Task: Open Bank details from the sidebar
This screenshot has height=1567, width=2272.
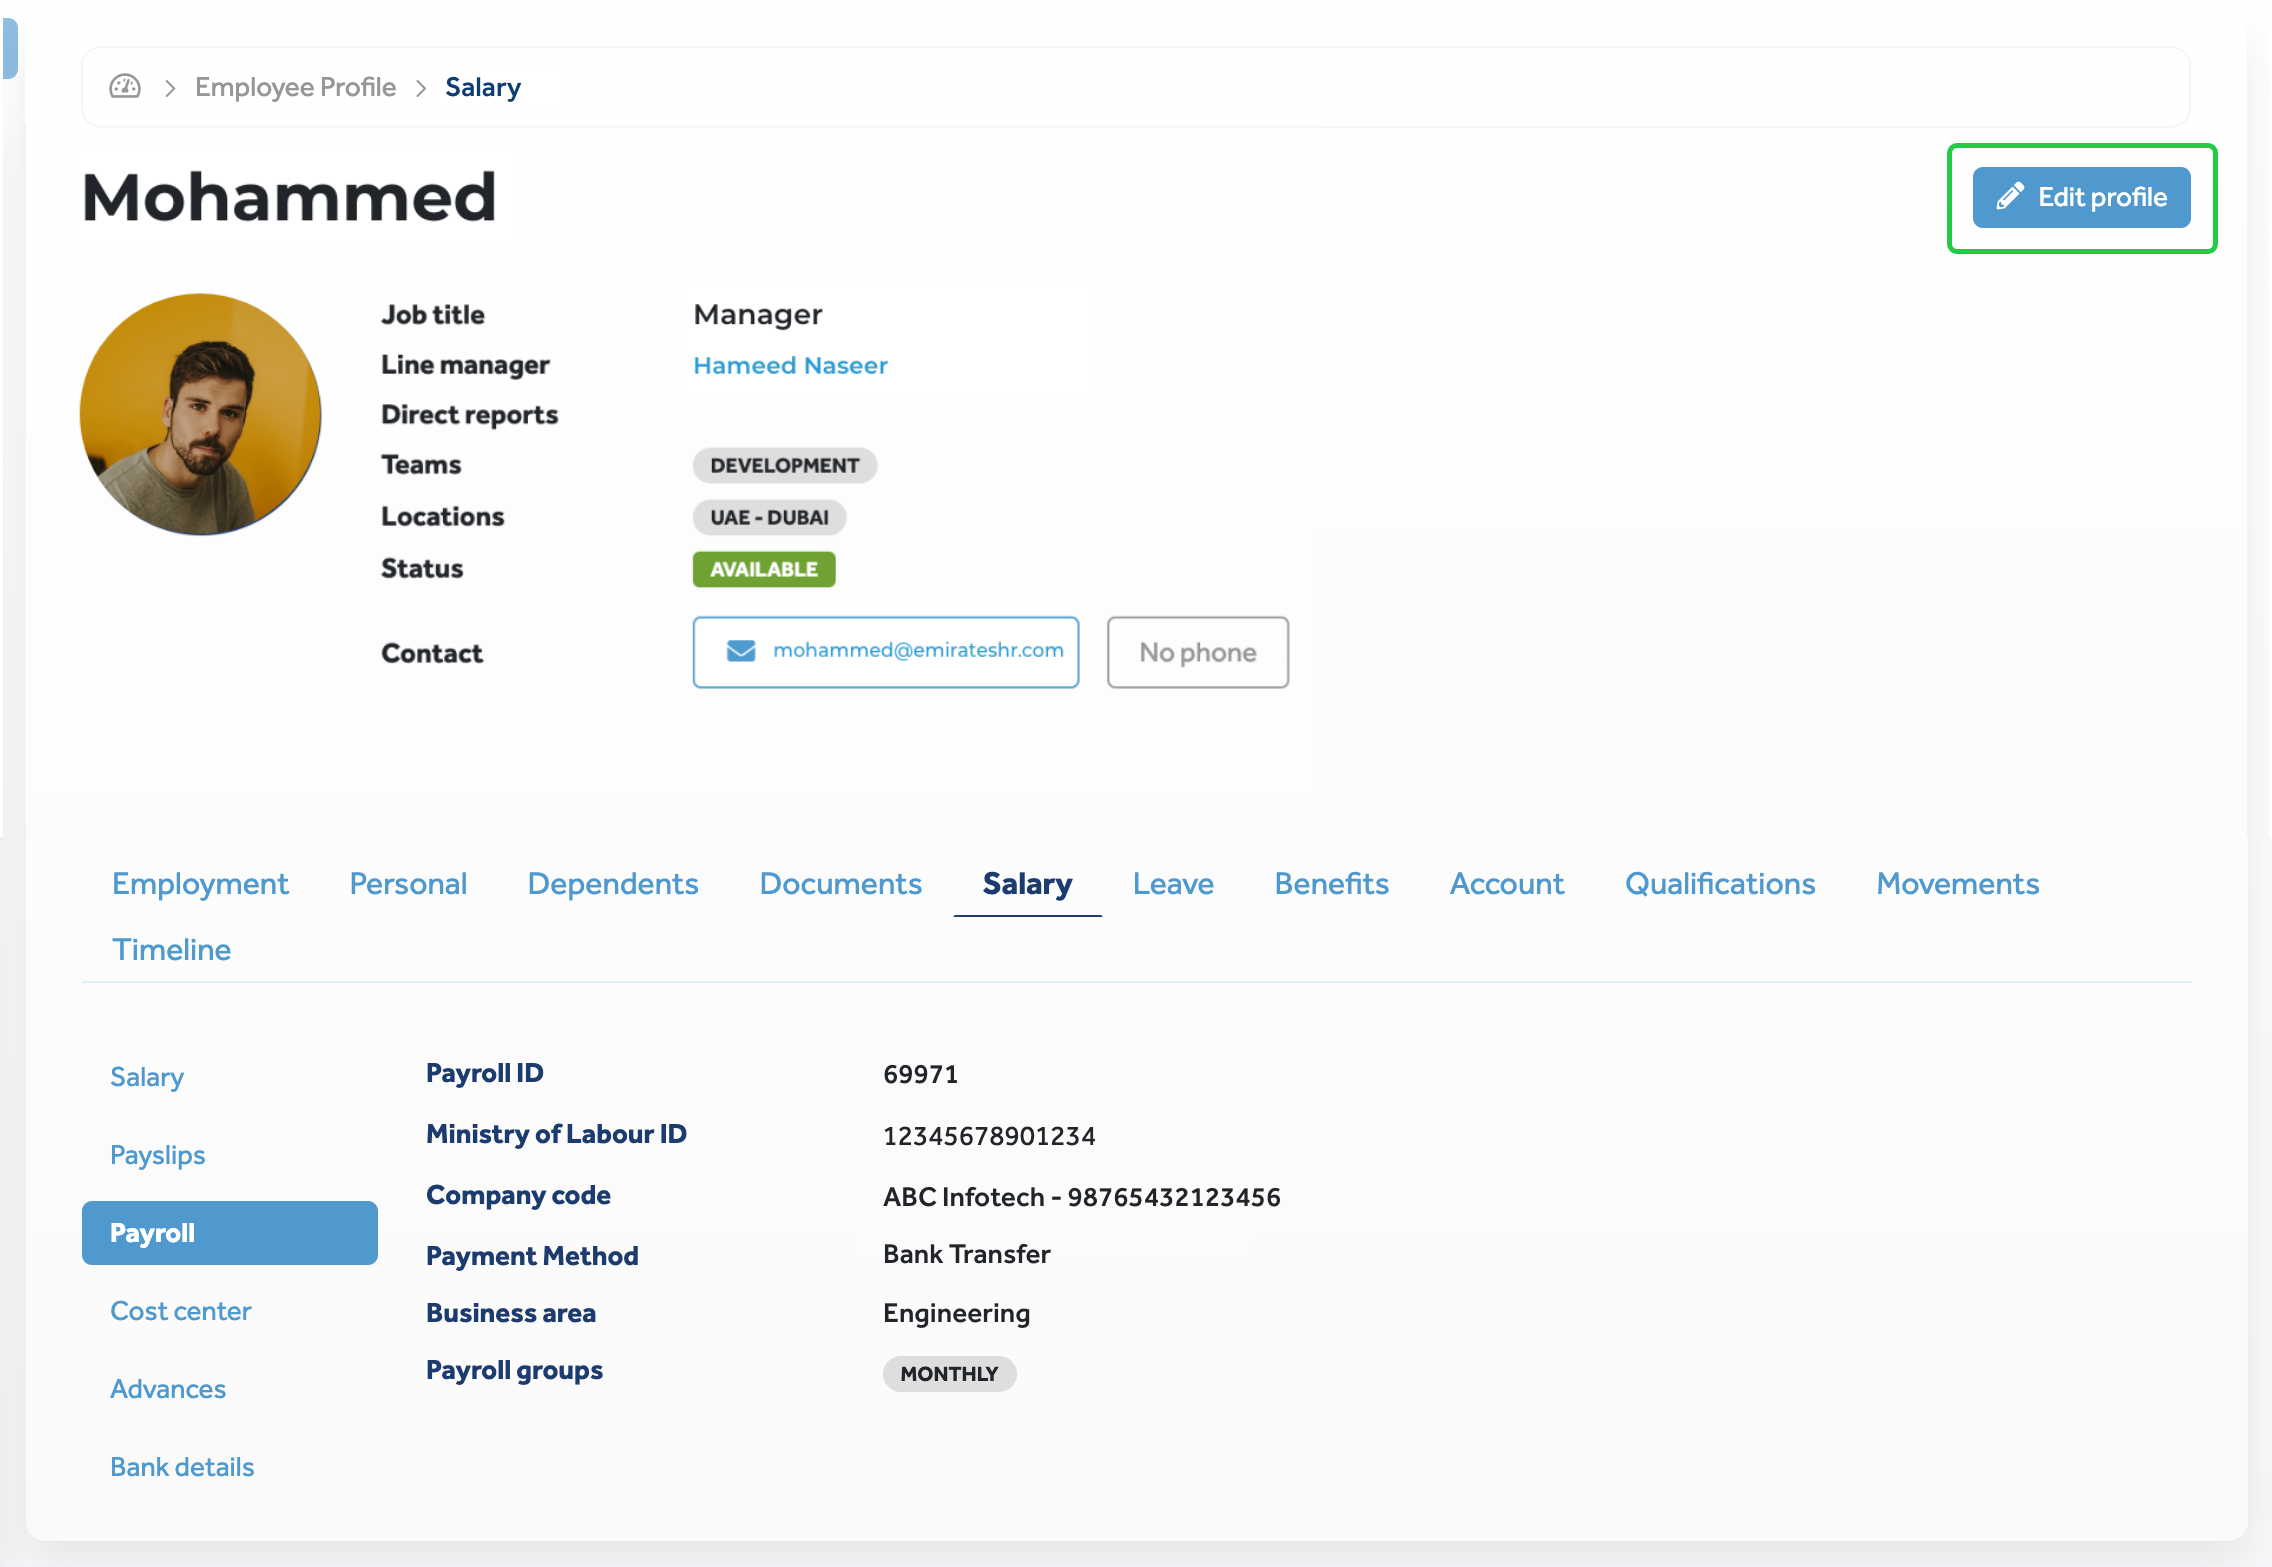Action: point(181,1466)
